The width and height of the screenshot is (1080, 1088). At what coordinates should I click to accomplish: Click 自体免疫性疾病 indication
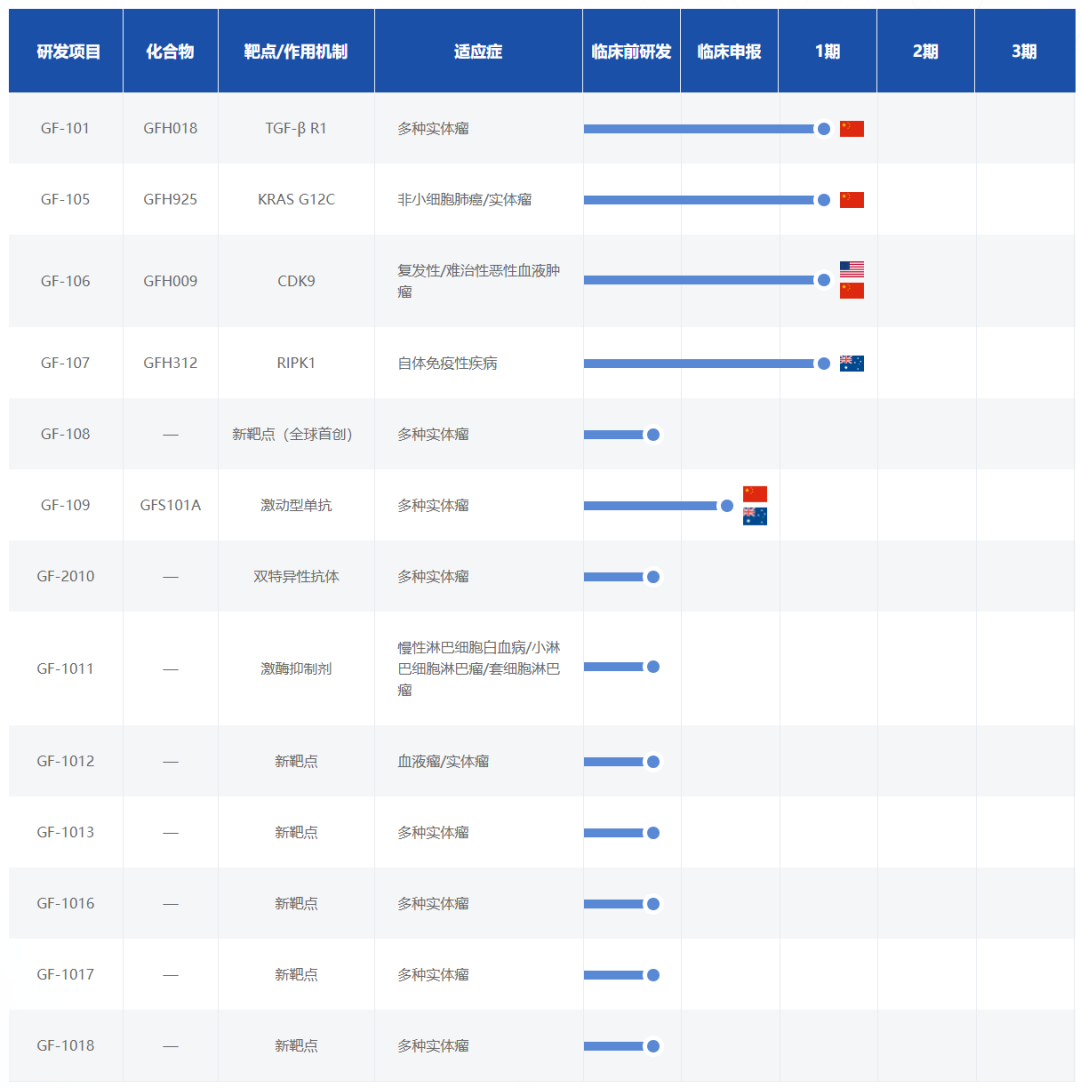click(447, 363)
